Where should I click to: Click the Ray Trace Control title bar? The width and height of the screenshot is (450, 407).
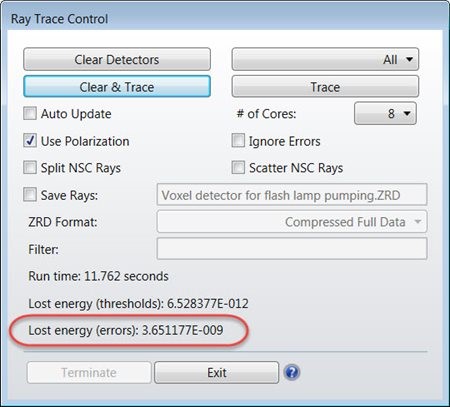pyautogui.click(x=225, y=19)
